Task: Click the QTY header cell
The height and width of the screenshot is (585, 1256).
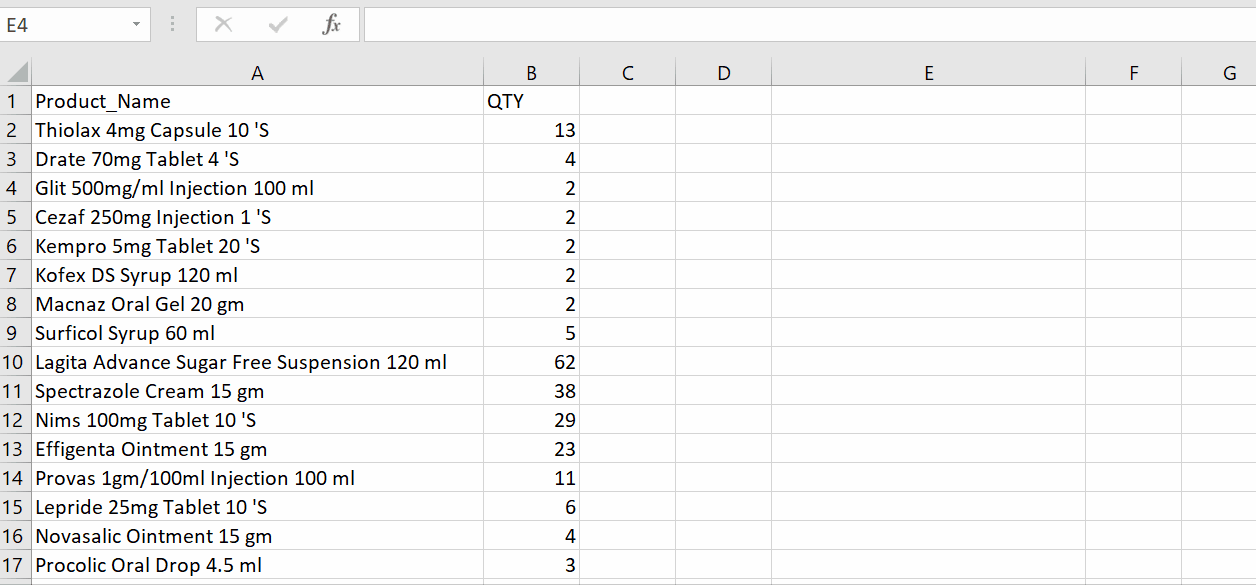Action: pyautogui.click(x=532, y=101)
